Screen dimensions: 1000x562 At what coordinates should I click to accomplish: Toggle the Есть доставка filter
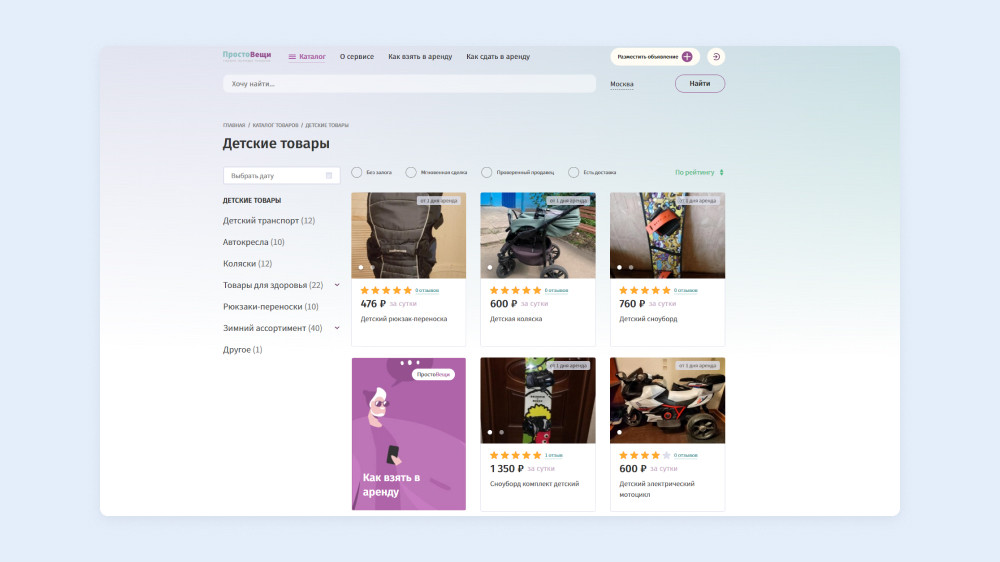pyautogui.click(x=573, y=172)
